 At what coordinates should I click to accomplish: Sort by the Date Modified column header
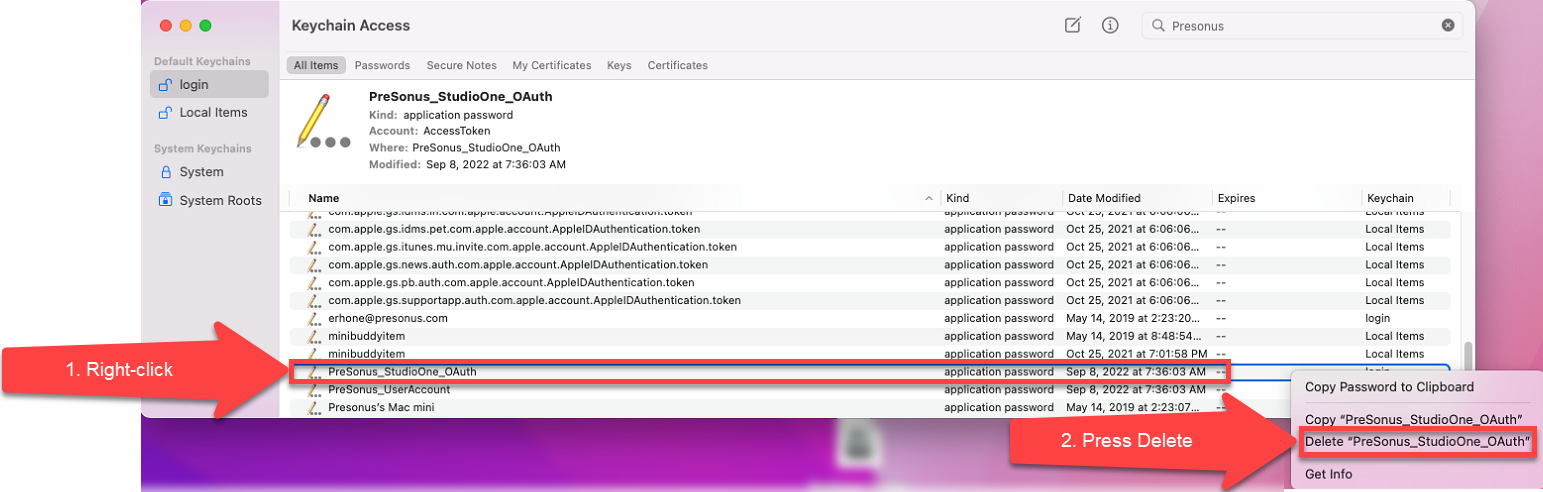point(1104,198)
